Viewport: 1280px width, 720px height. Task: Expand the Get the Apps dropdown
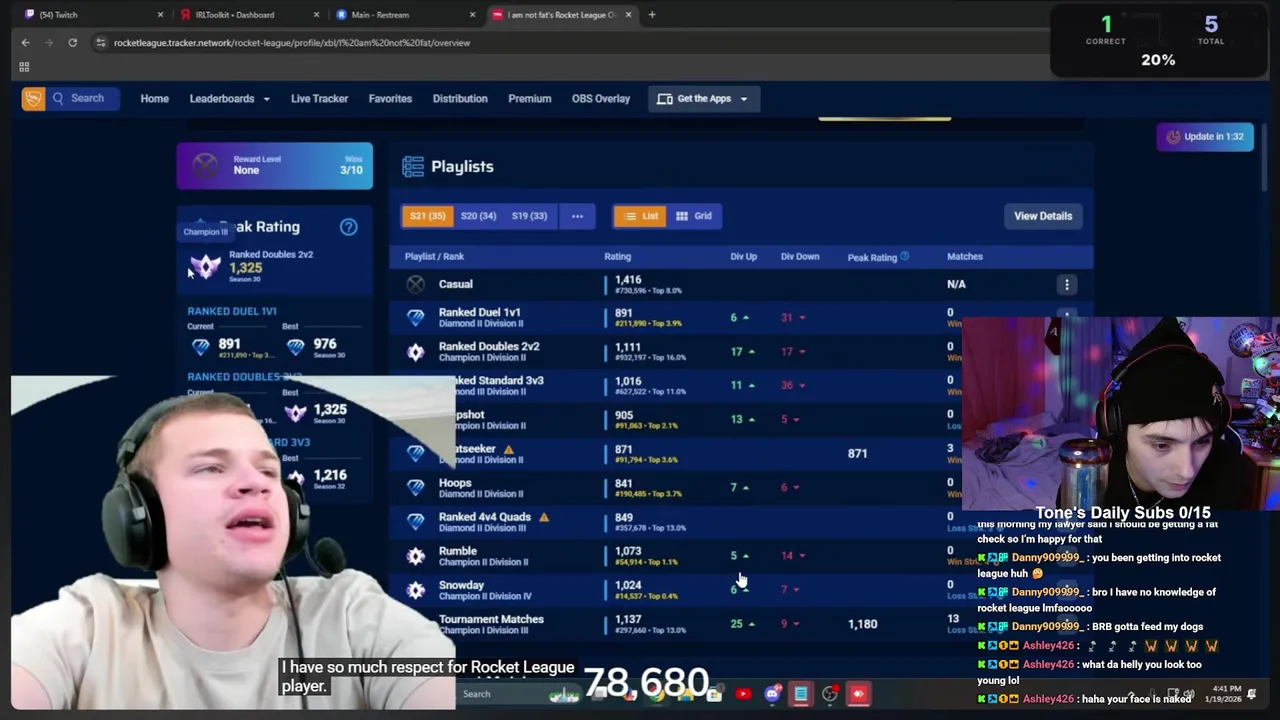pyautogui.click(x=704, y=98)
